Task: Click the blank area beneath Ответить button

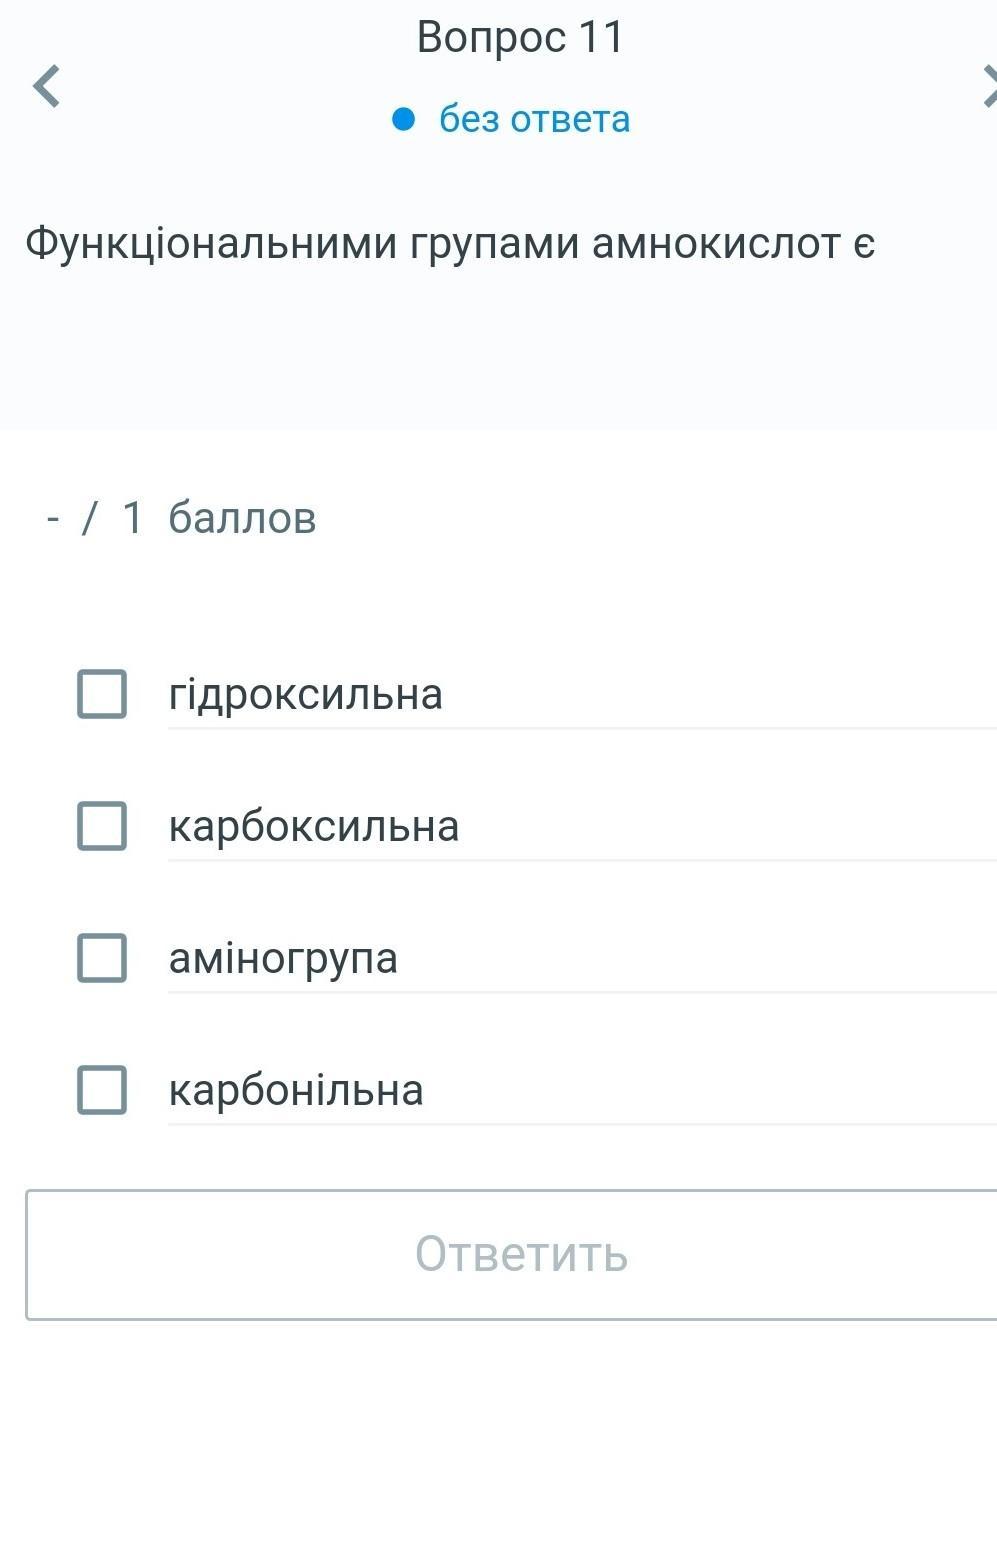Action: coord(498,1440)
